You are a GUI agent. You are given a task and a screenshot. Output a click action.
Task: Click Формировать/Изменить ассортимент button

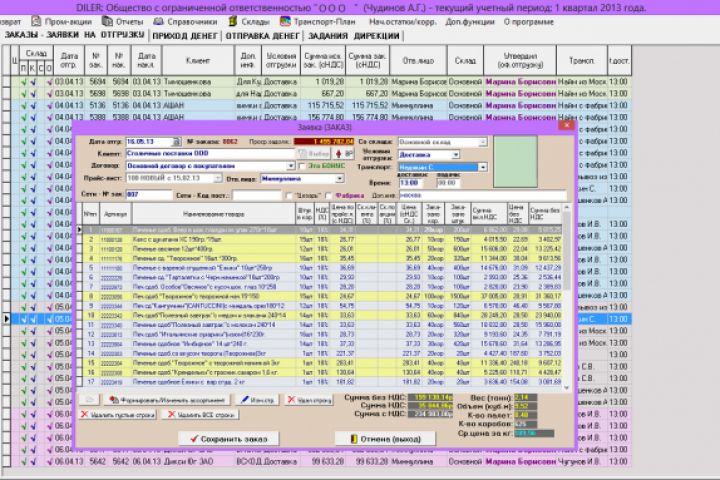167,400
